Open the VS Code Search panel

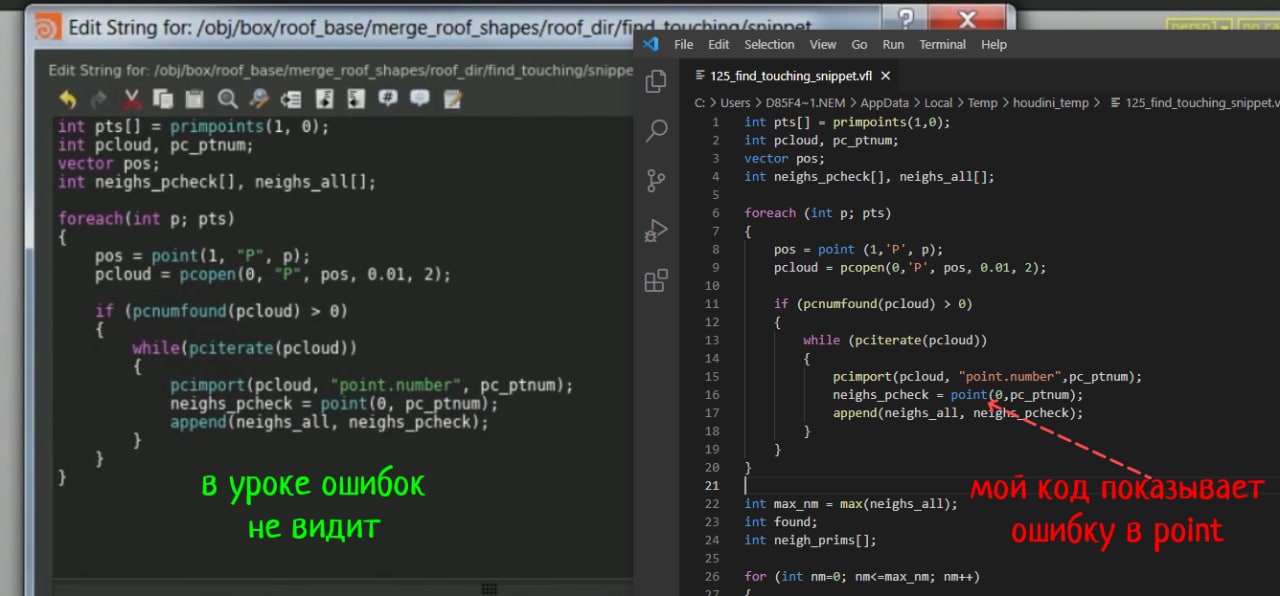[656, 130]
